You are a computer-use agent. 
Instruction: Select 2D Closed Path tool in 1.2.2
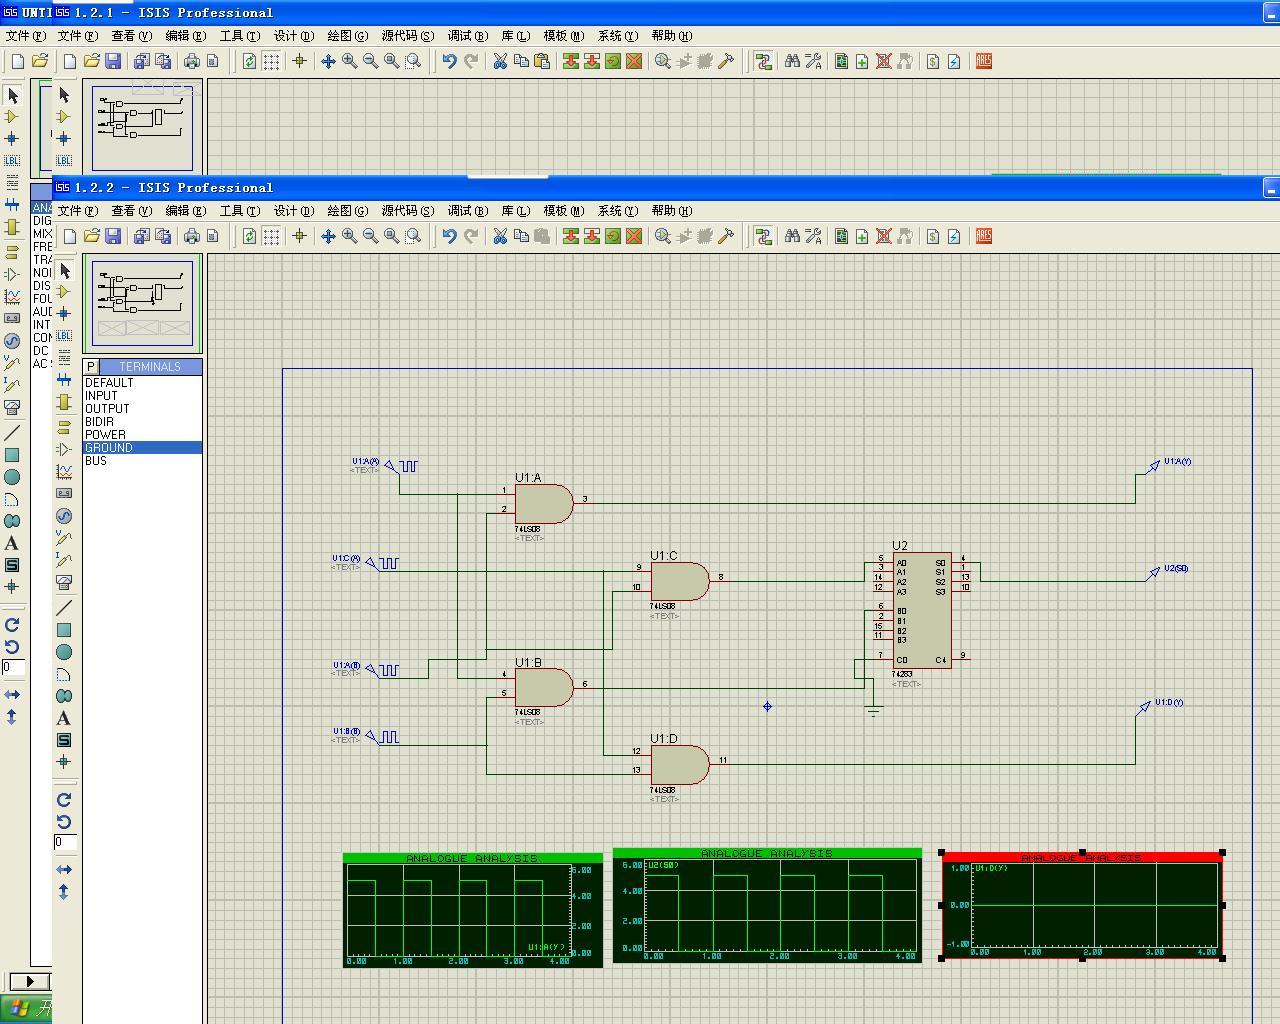point(64,696)
